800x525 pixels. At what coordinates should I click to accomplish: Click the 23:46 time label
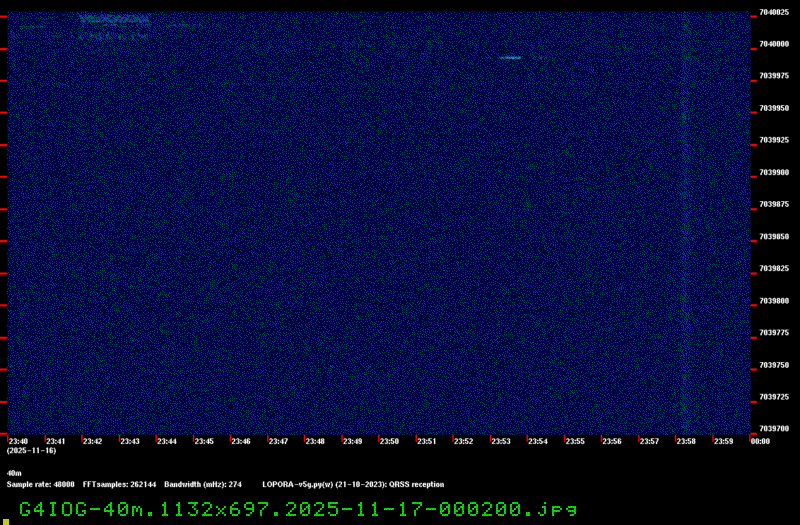tap(241, 441)
